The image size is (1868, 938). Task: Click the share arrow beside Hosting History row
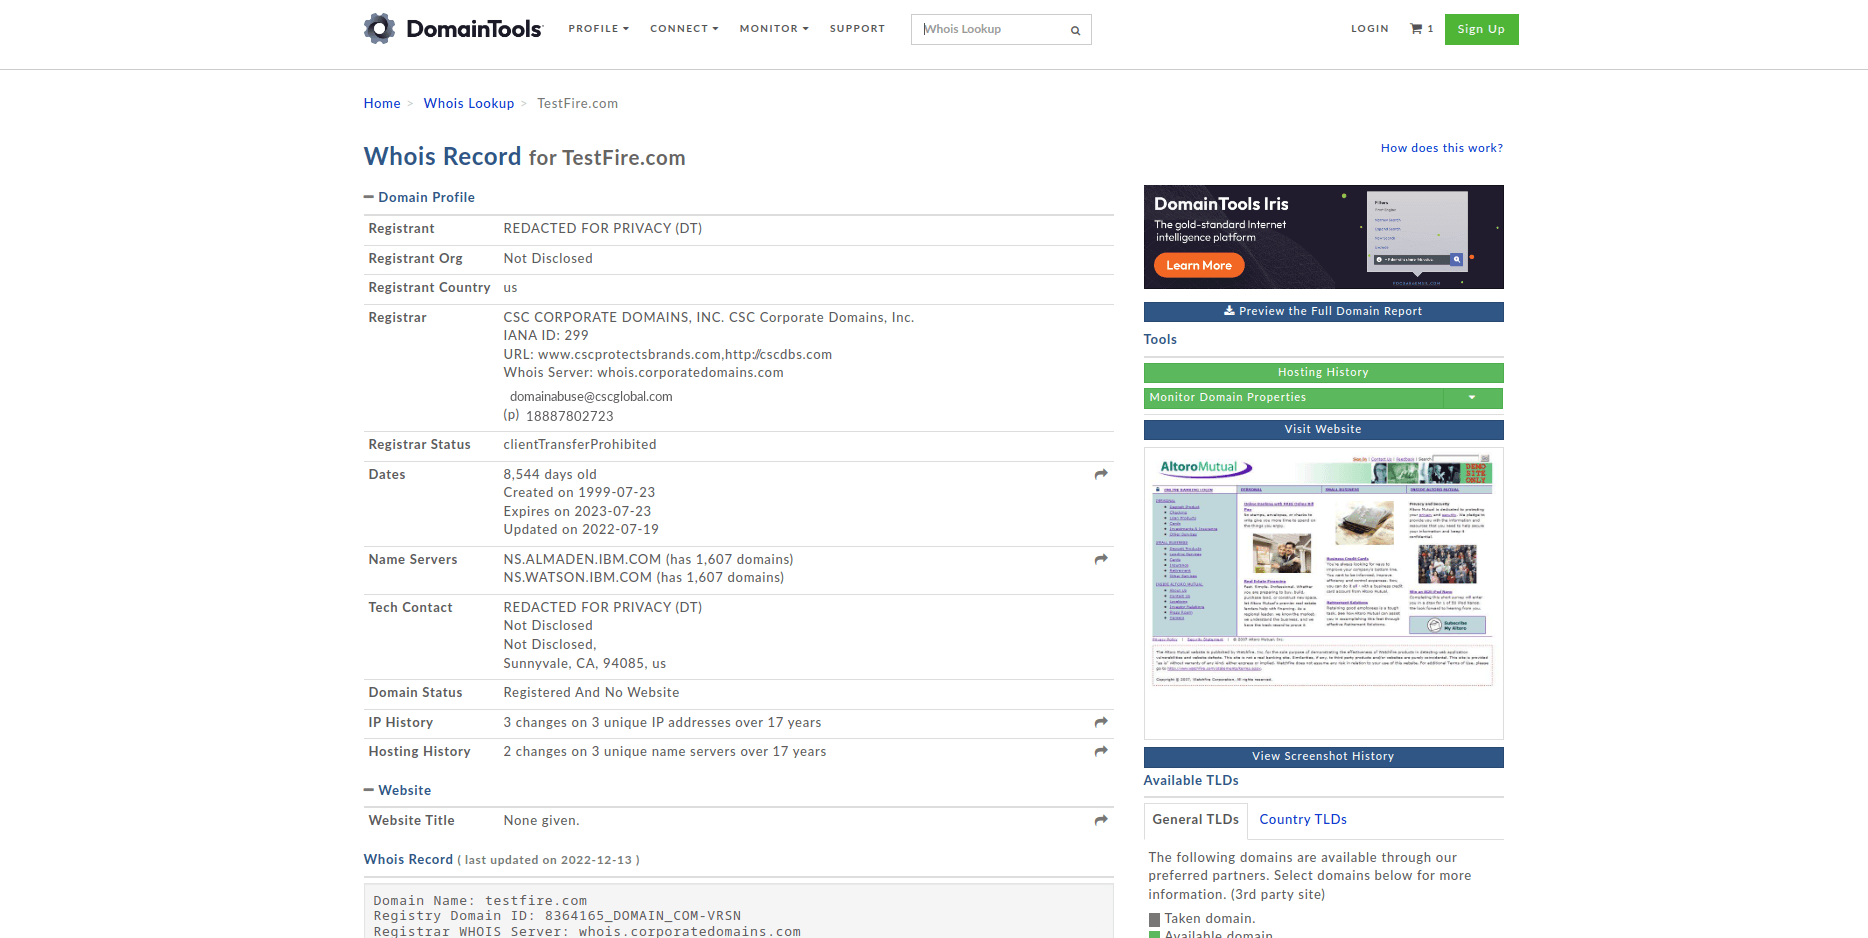pyautogui.click(x=1100, y=751)
